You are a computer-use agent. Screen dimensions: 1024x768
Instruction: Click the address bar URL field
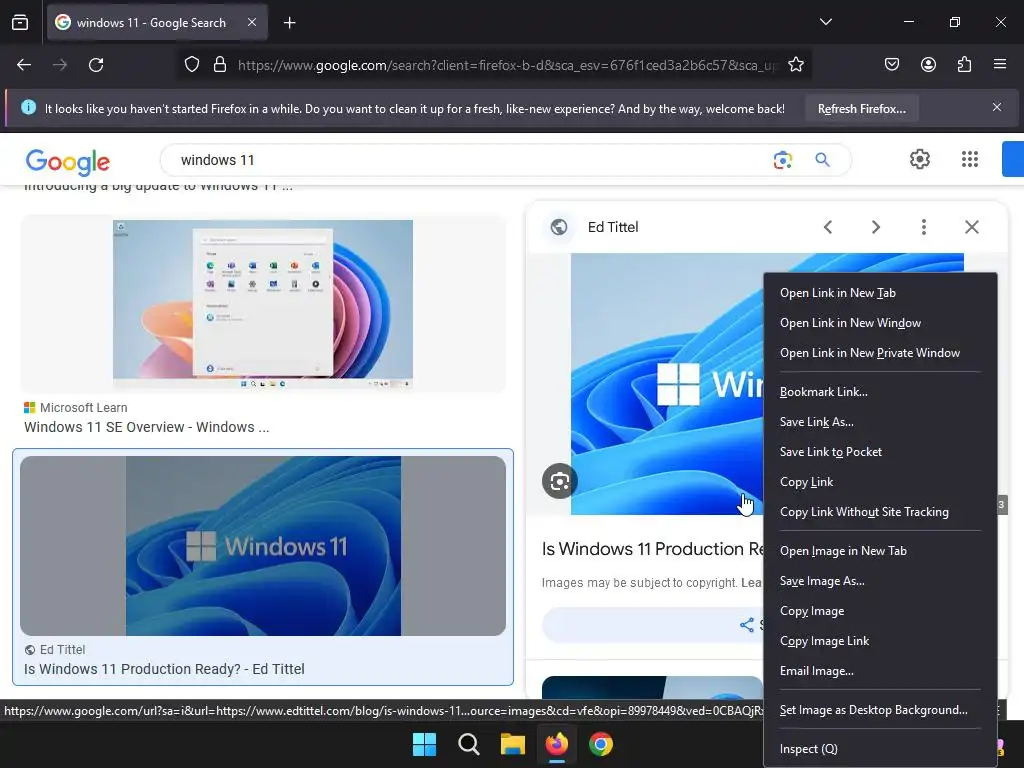508,65
